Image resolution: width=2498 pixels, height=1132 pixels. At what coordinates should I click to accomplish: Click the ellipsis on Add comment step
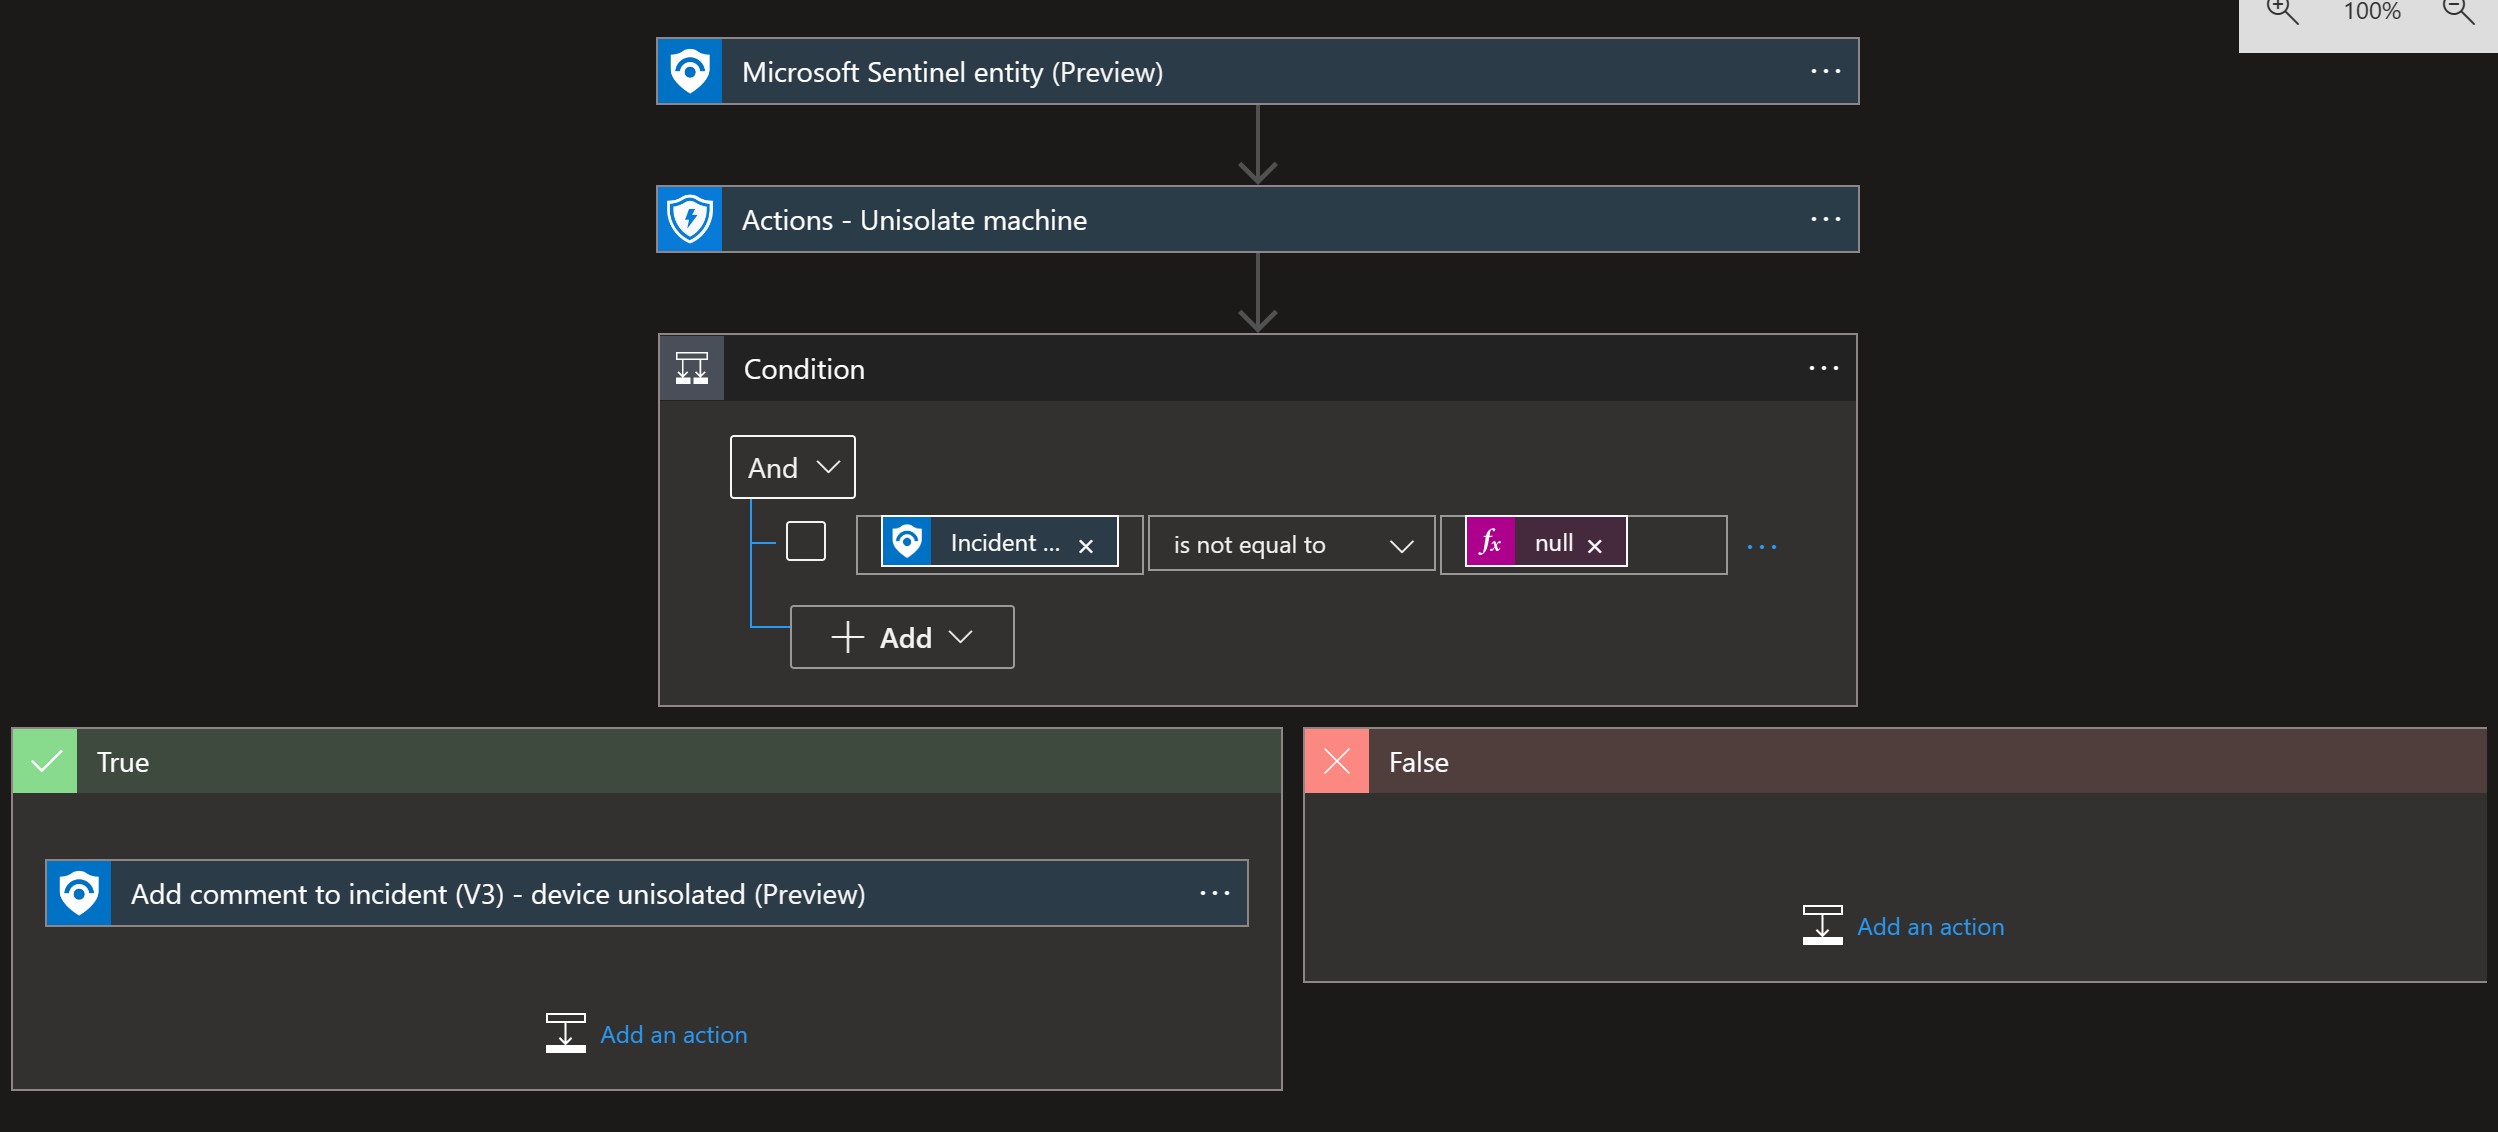(1214, 892)
